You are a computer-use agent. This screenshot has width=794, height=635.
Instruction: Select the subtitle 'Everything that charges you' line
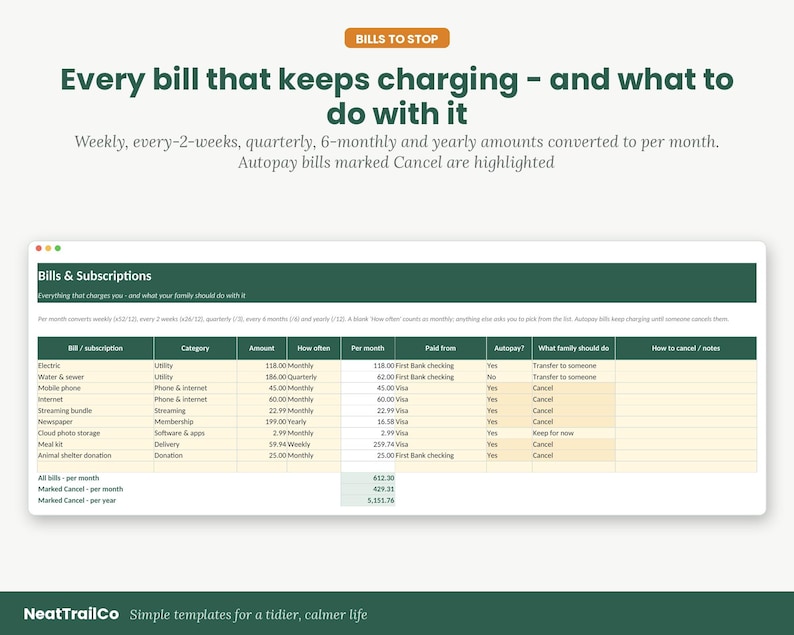point(142,295)
